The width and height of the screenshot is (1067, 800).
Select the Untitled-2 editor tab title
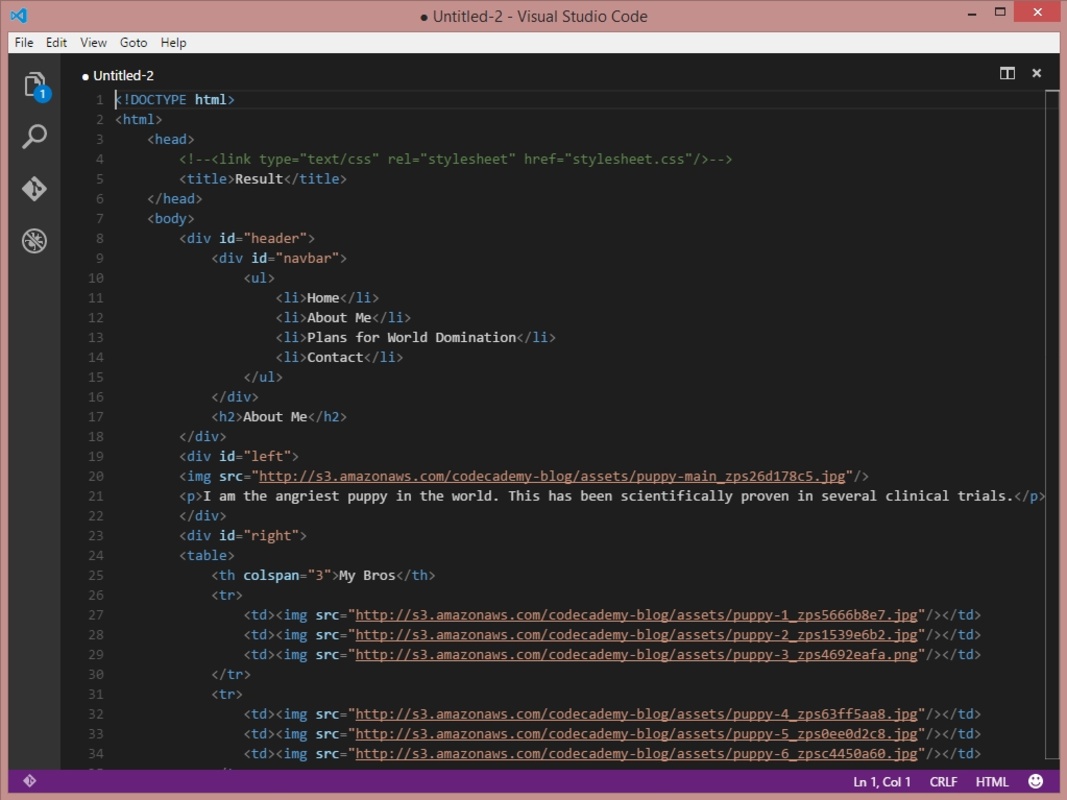123,76
